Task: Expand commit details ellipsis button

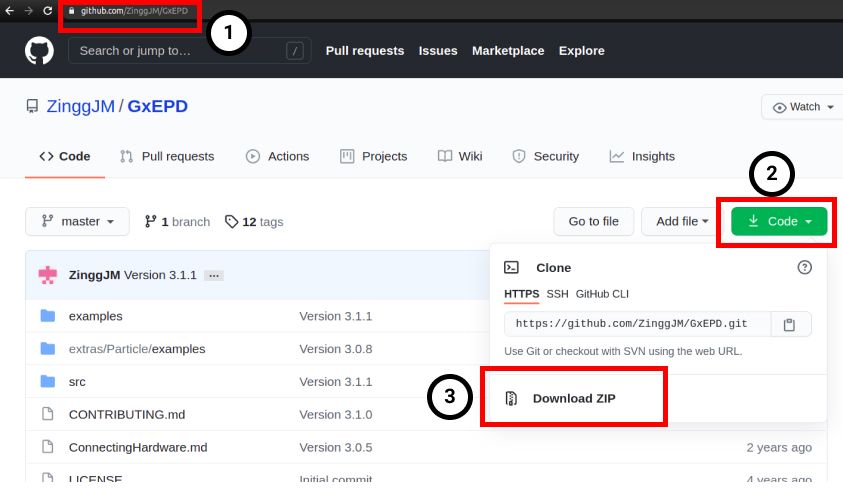Action: (214, 276)
